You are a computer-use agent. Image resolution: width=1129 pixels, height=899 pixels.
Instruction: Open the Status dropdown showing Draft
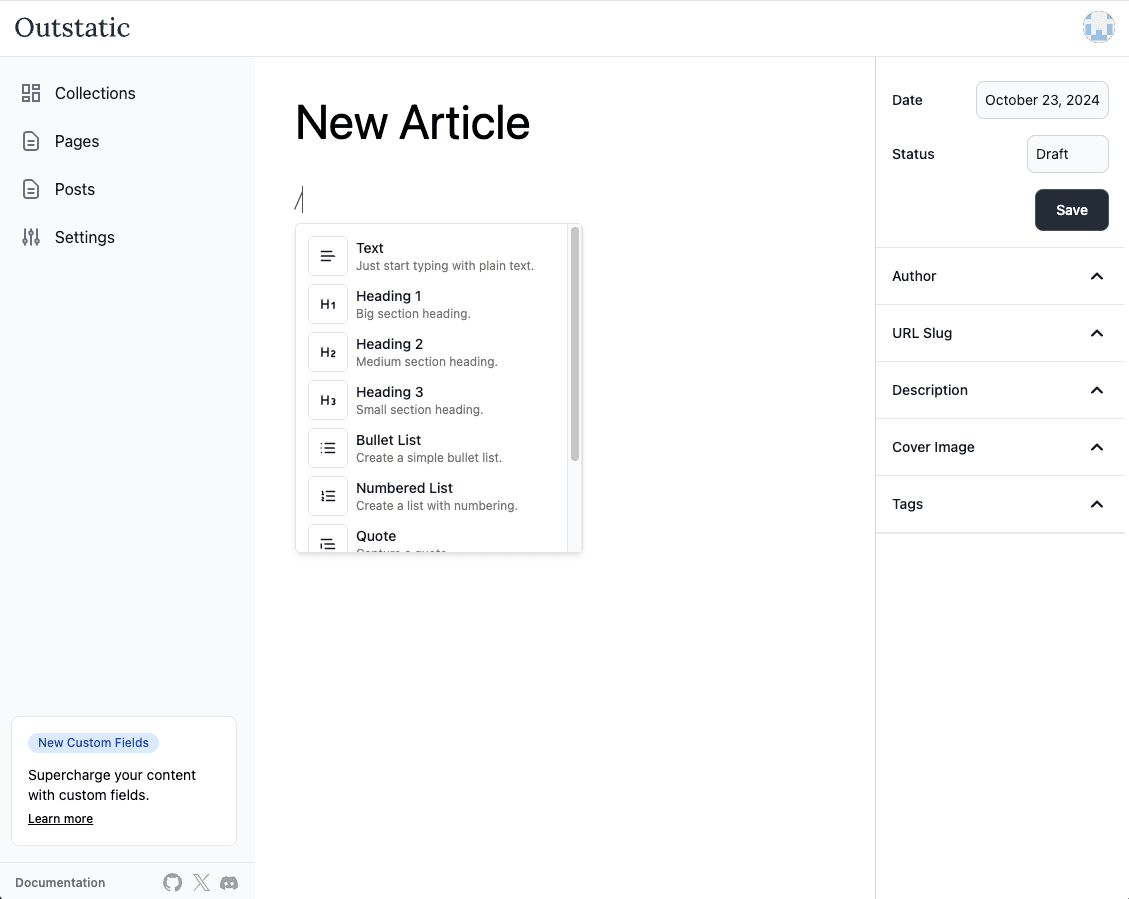coord(1067,154)
